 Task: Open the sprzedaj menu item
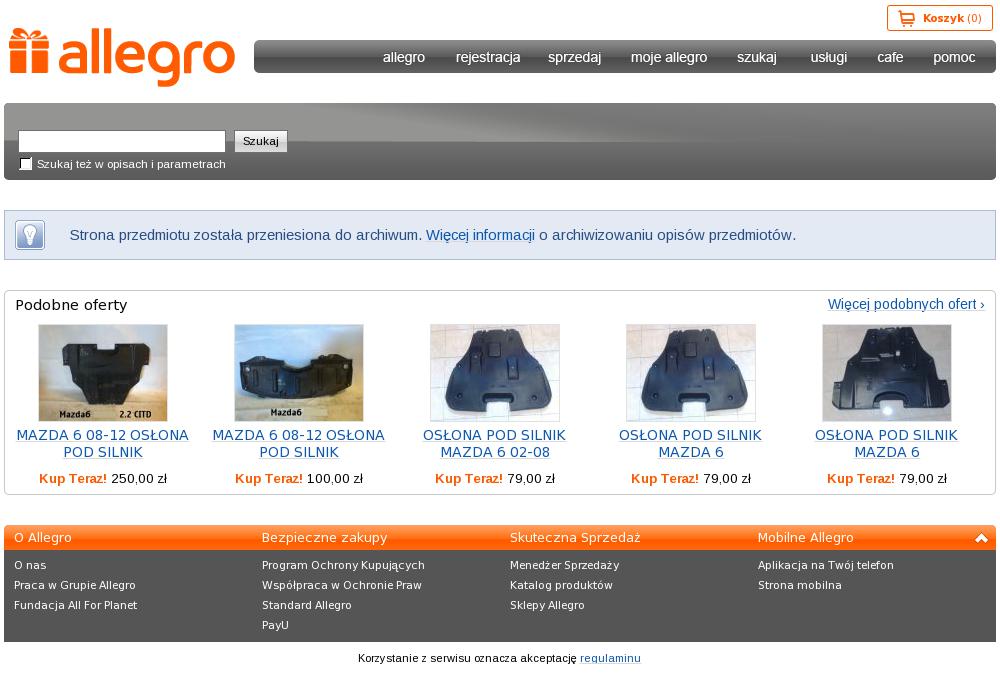pyautogui.click(x=575, y=57)
